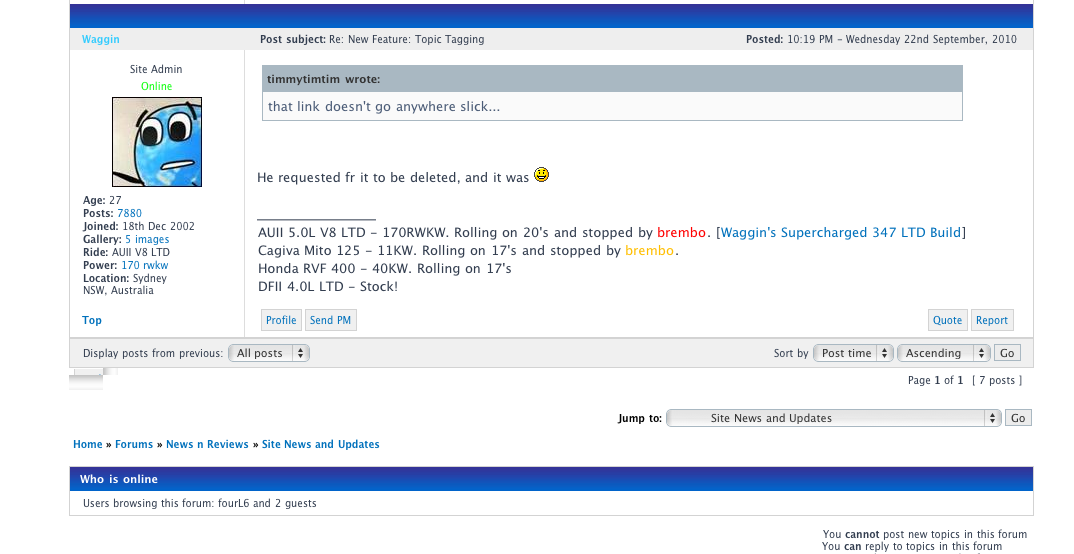Open Forums breadcrumb link

coord(134,444)
